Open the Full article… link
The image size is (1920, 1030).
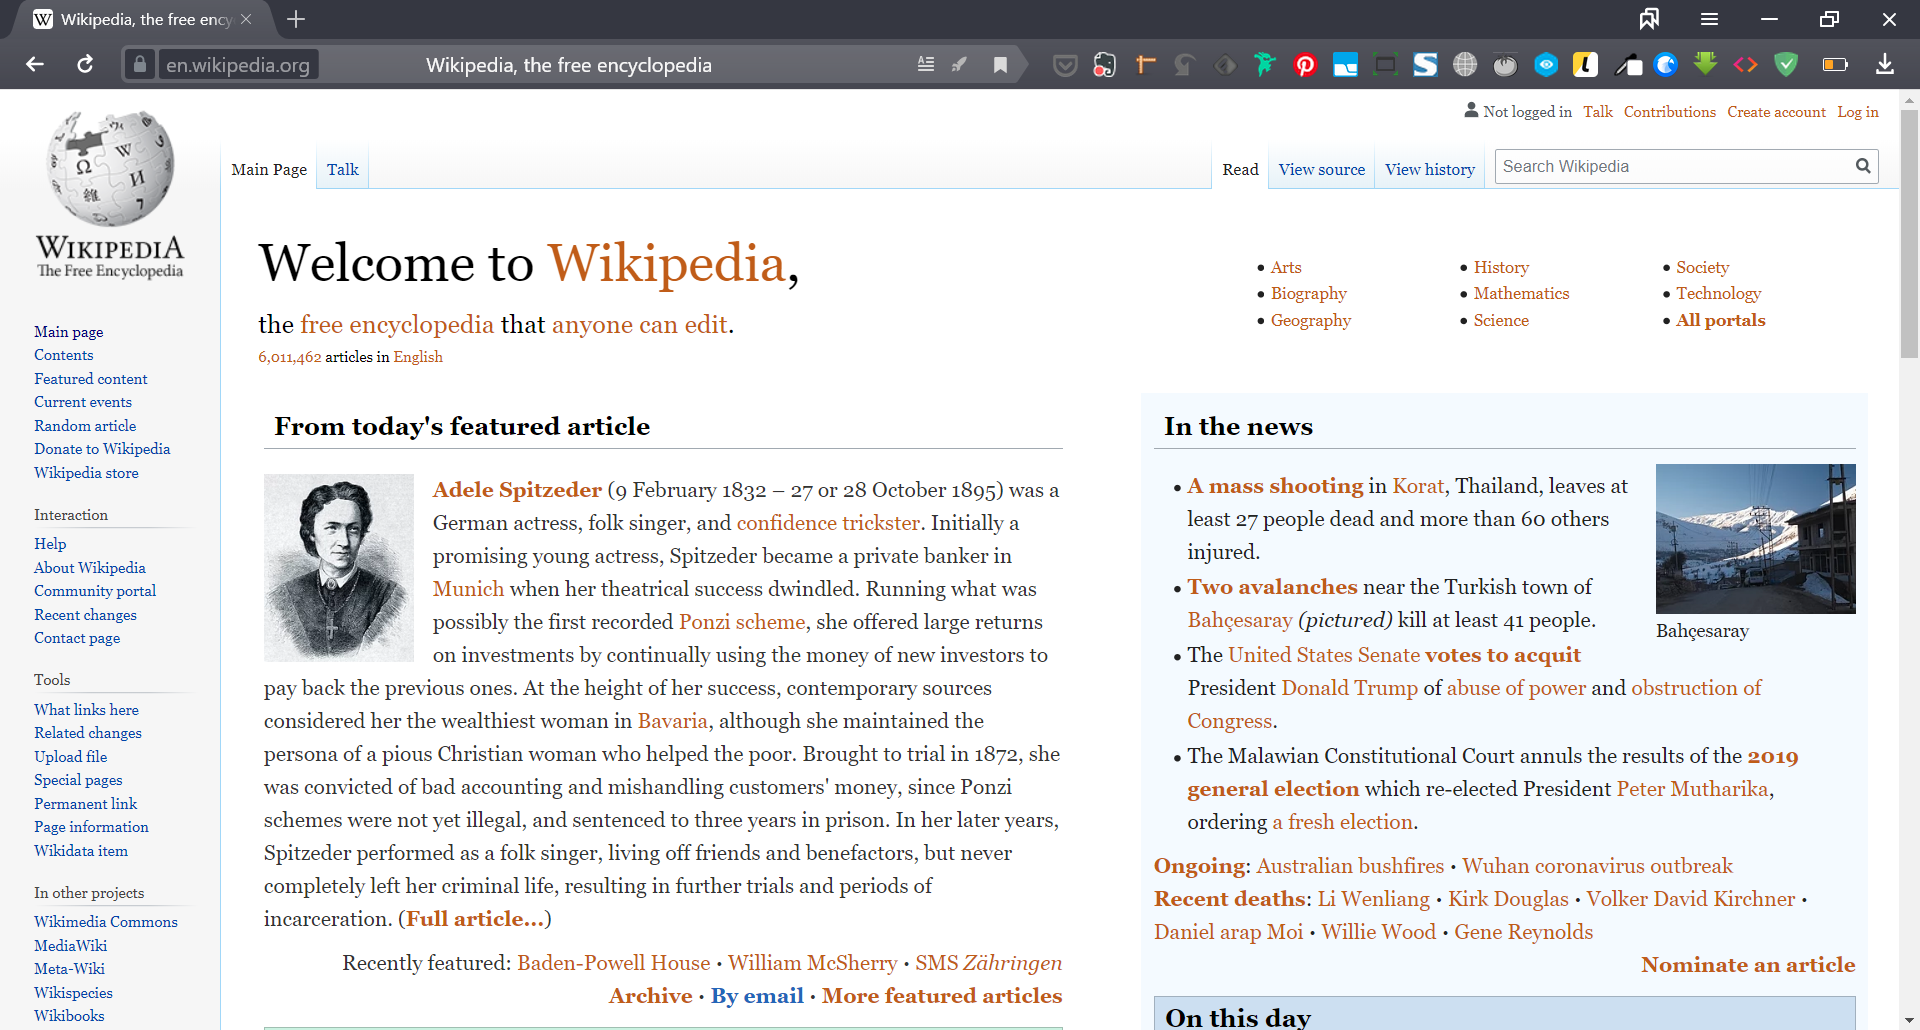[475, 919]
